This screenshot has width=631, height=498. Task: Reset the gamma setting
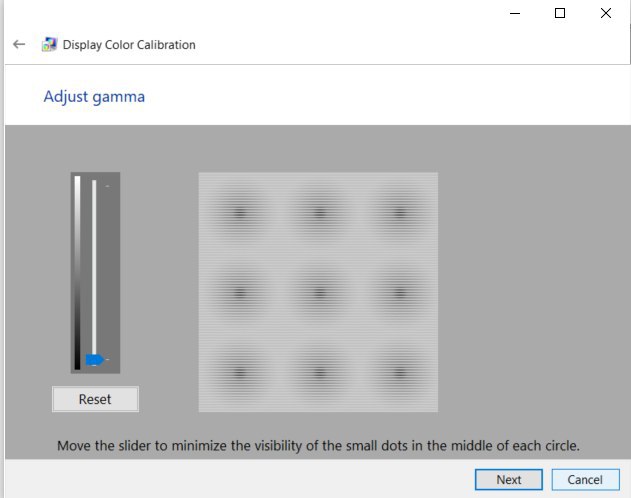[x=95, y=399]
